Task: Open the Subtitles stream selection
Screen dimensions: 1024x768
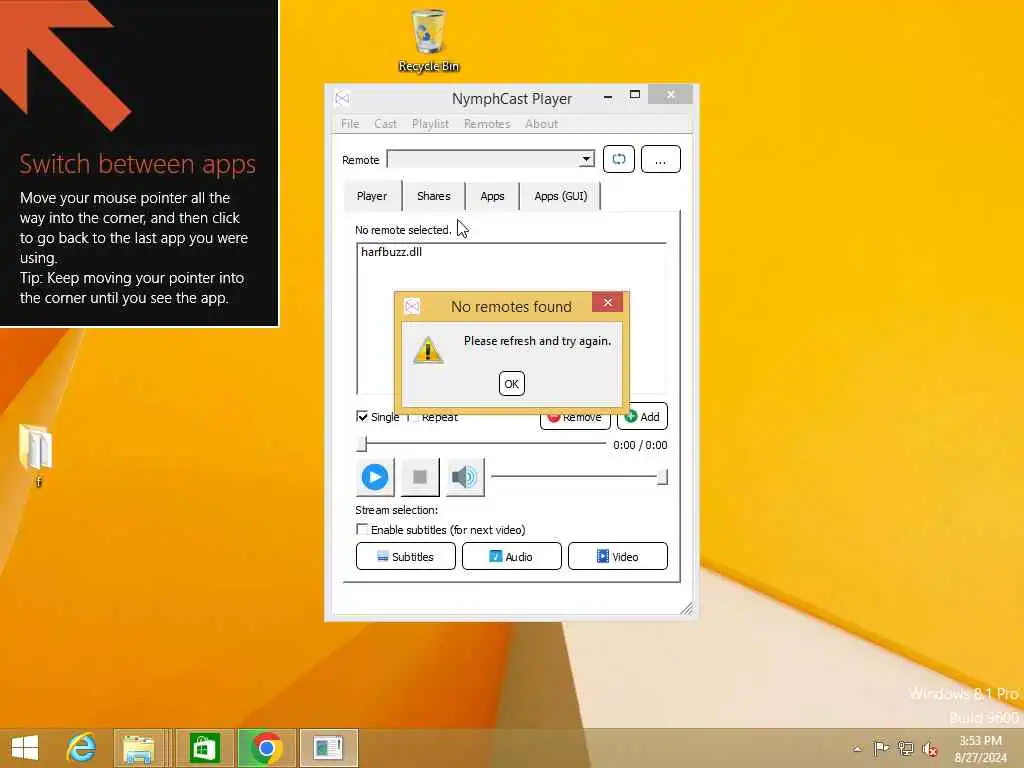Action: point(406,556)
